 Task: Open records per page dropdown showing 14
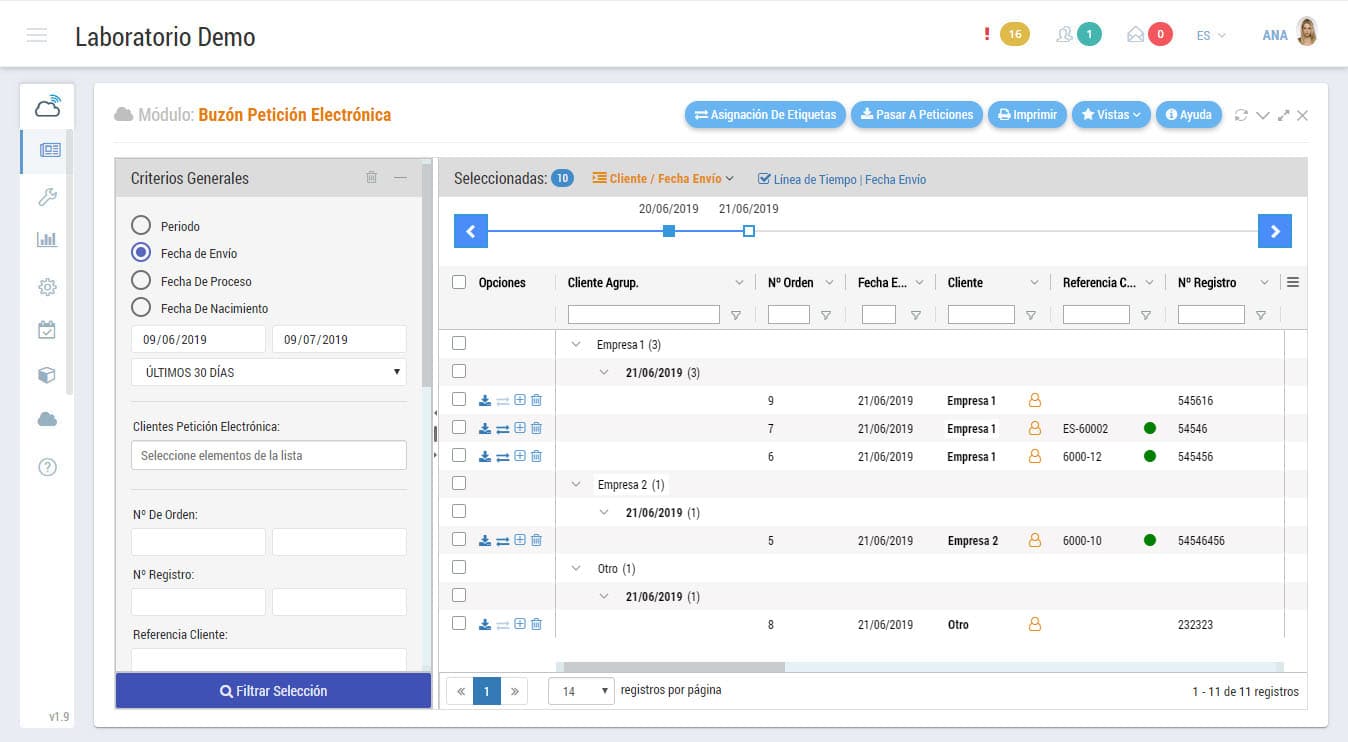pos(581,691)
